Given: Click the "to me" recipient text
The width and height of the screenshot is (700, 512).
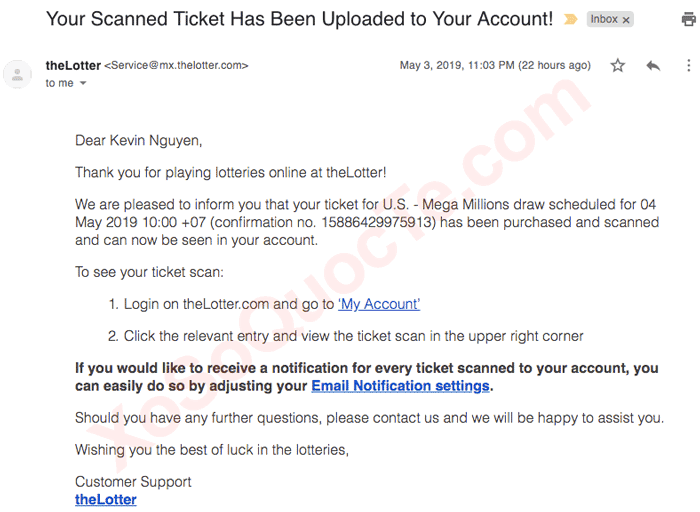Looking at the screenshot, I should (59, 83).
